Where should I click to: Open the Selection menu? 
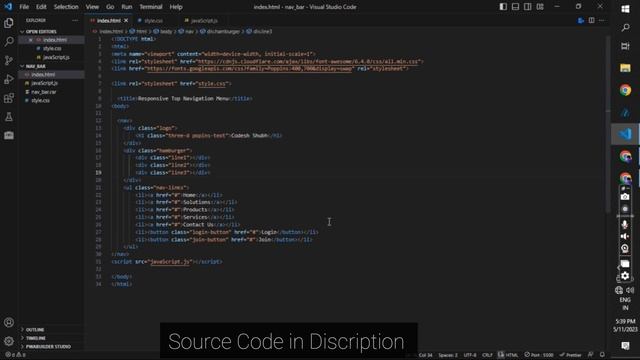point(66,7)
